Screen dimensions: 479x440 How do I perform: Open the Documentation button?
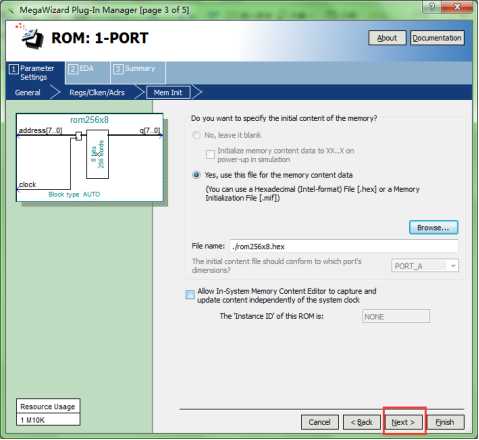(x=437, y=38)
